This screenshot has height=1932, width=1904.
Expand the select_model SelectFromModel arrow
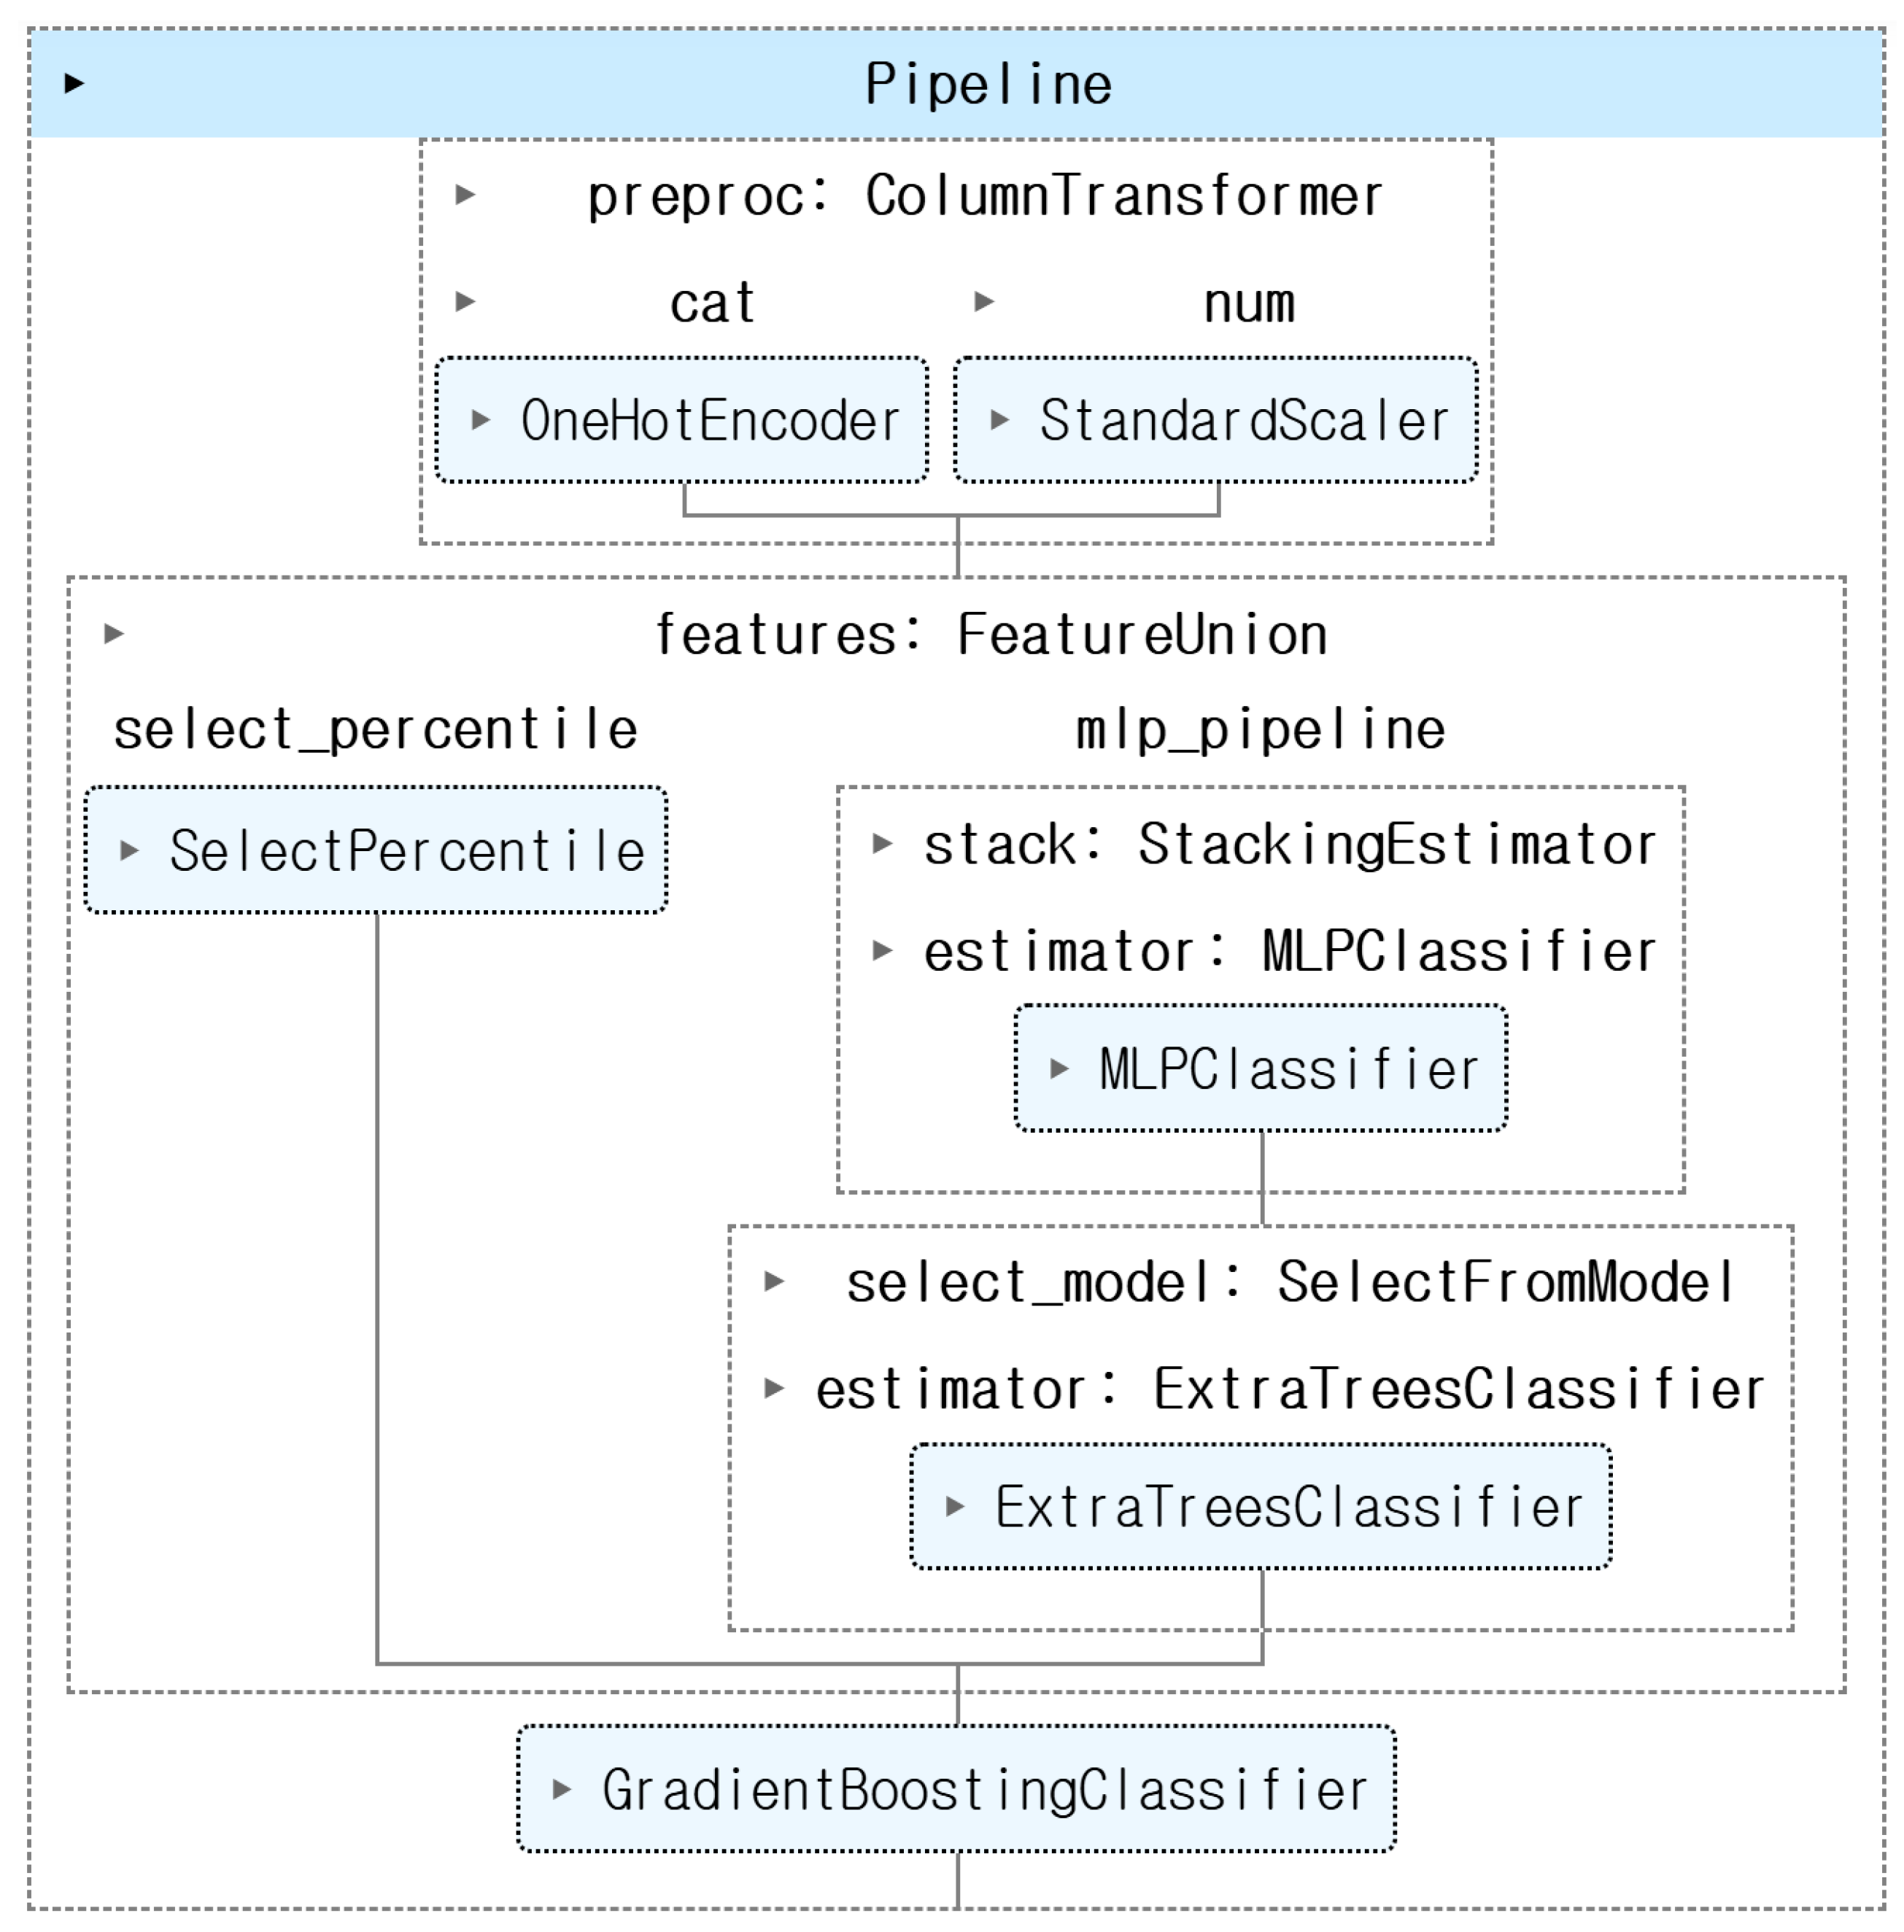(x=774, y=1282)
